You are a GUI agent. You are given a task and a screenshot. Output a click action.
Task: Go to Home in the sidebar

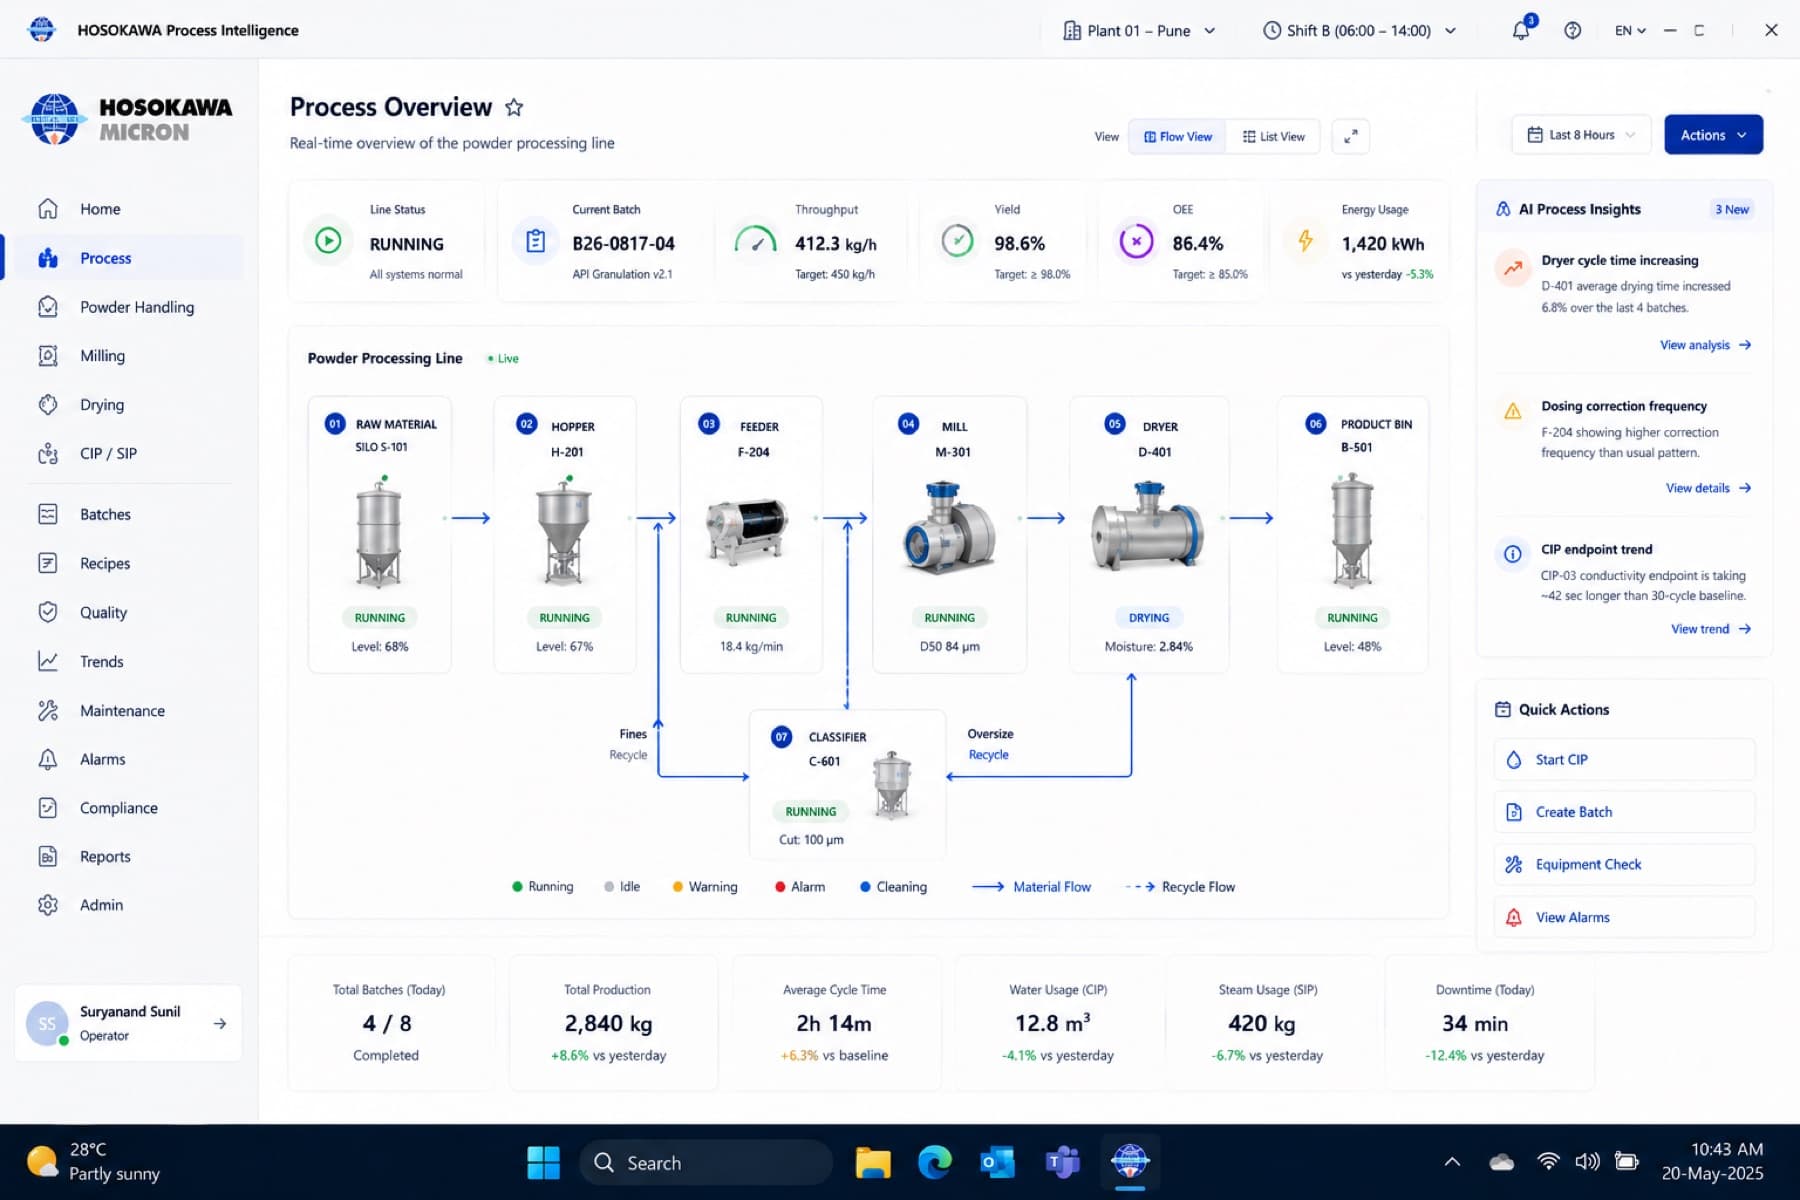point(125,209)
